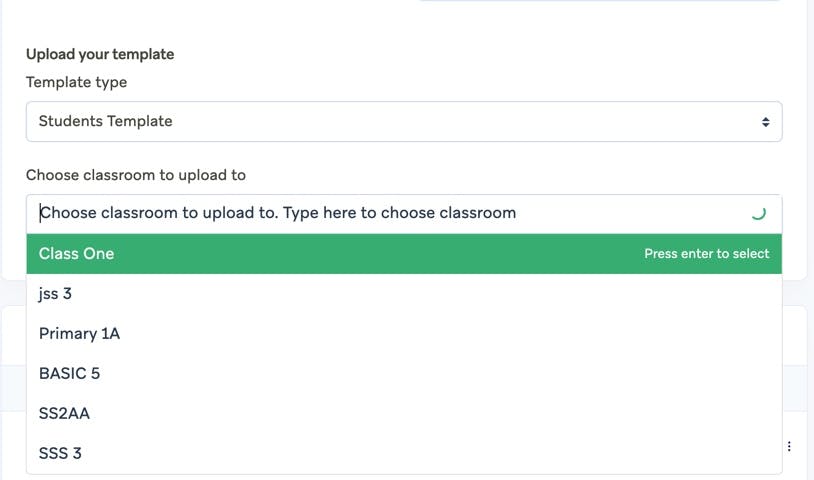Select SSS 3 from the list
This screenshot has height=480, width=814.
60,454
